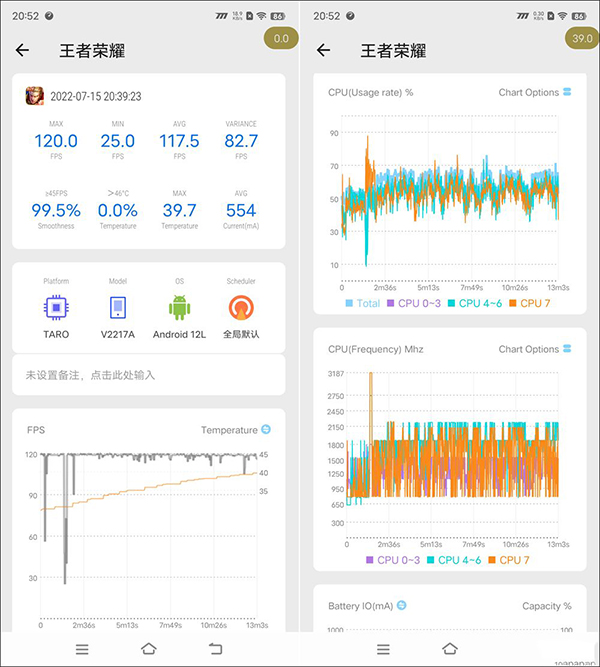Viewport: 600px width, 667px height.
Task: Open right screen navigation menu button
Action: pos(383,649)
